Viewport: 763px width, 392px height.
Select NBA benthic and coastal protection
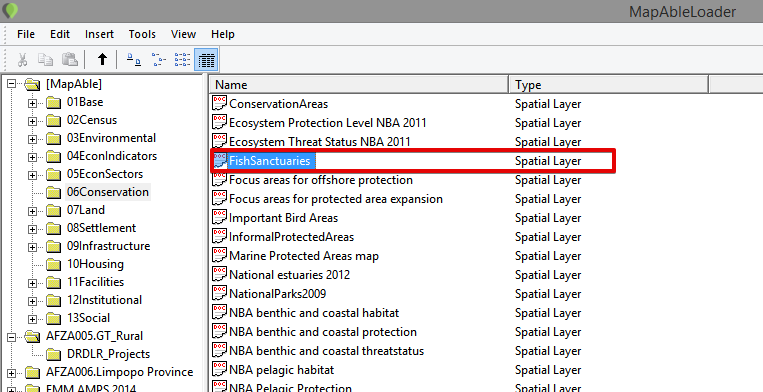click(x=323, y=332)
